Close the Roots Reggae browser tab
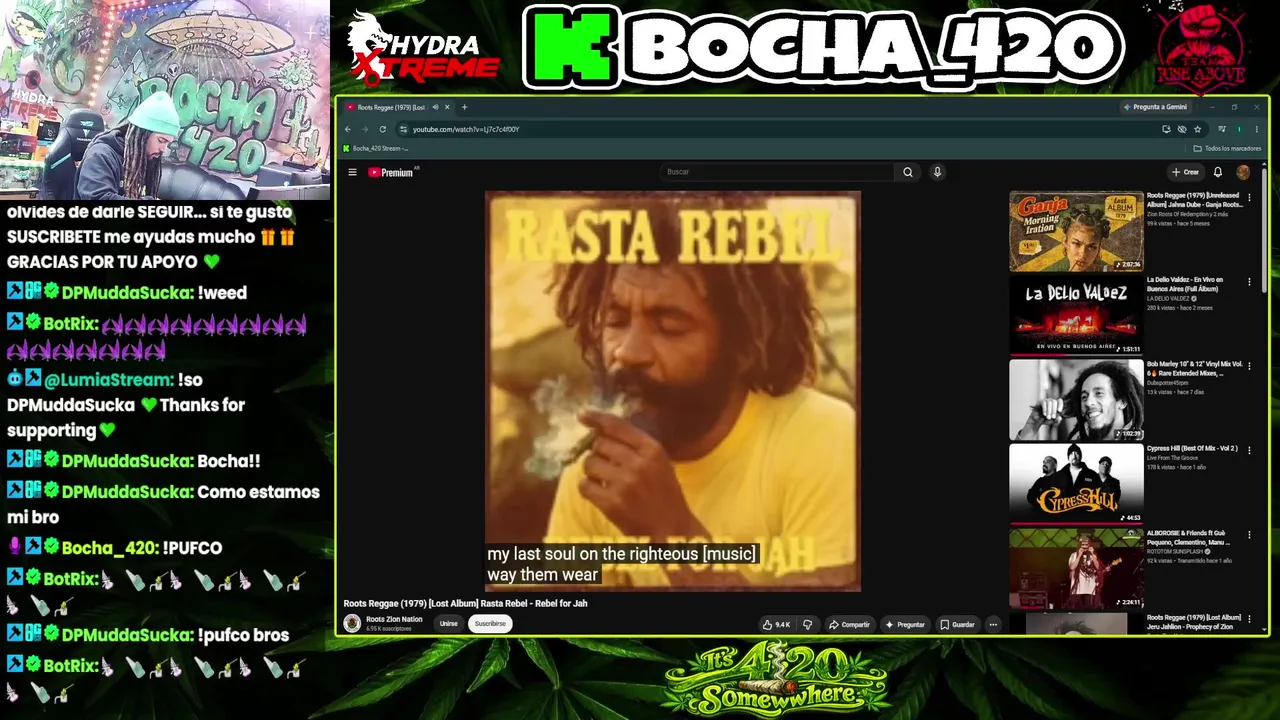This screenshot has height=720, width=1280. pyautogui.click(x=447, y=107)
